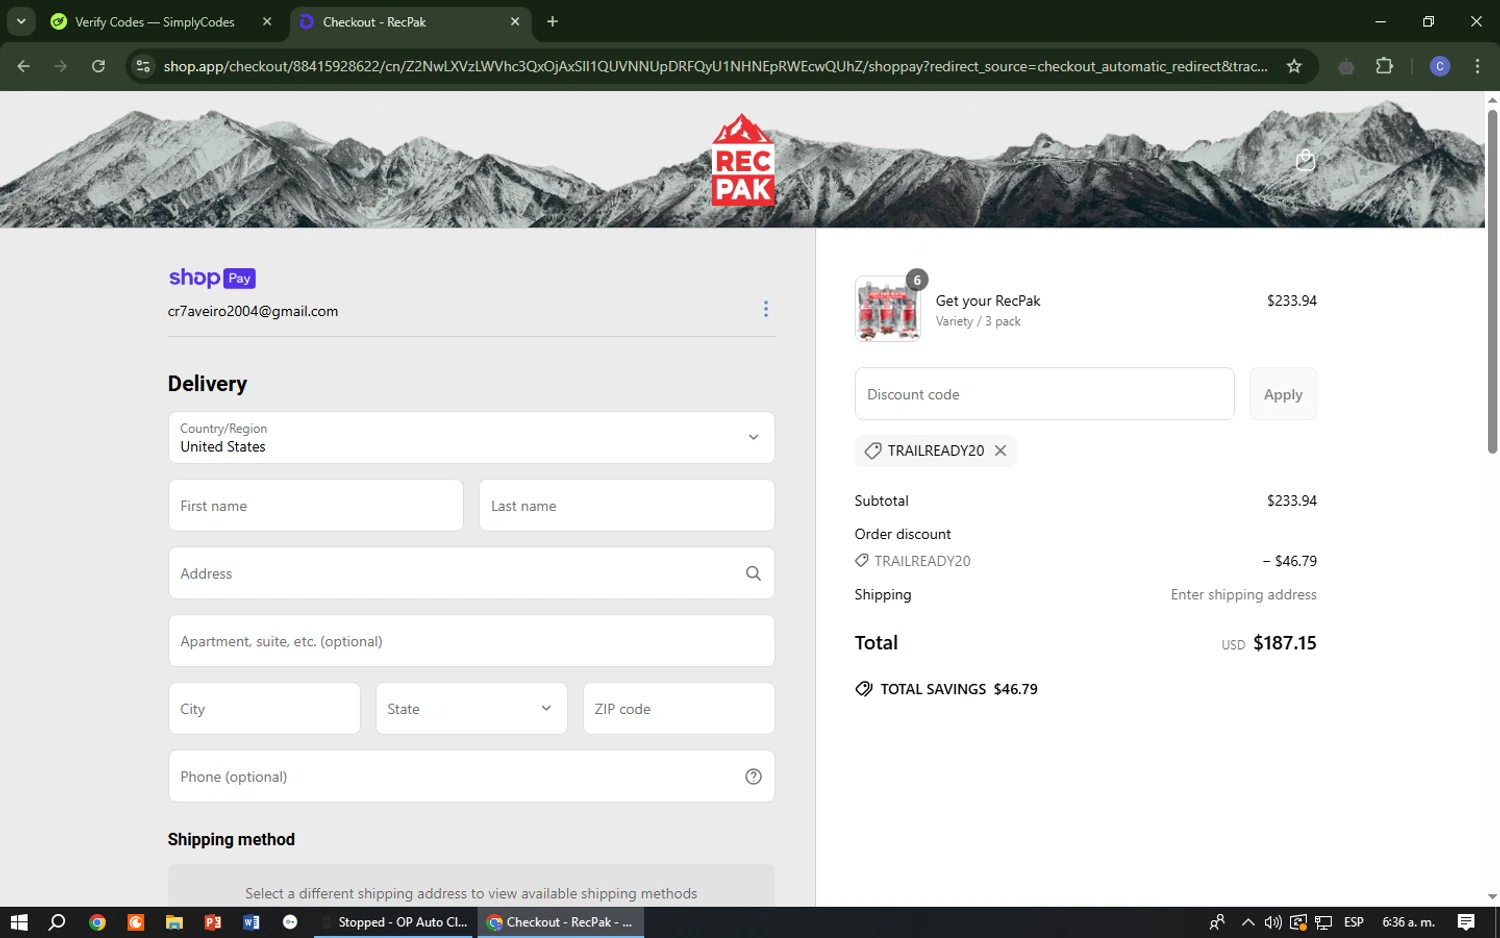This screenshot has width=1500, height=938.
Task: Click the address search magnifier icon
Action: tap(753, 573)
